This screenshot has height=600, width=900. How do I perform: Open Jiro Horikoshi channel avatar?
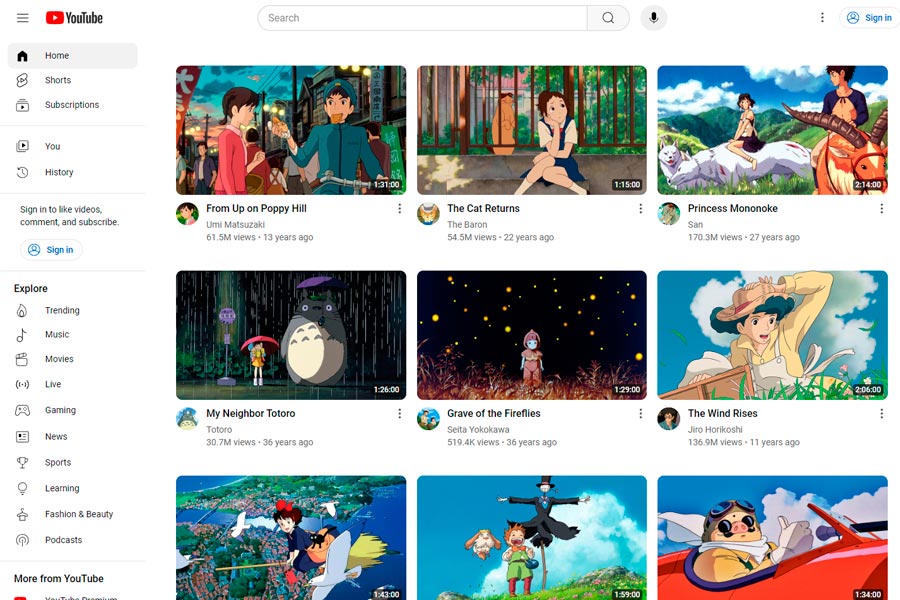669,419
